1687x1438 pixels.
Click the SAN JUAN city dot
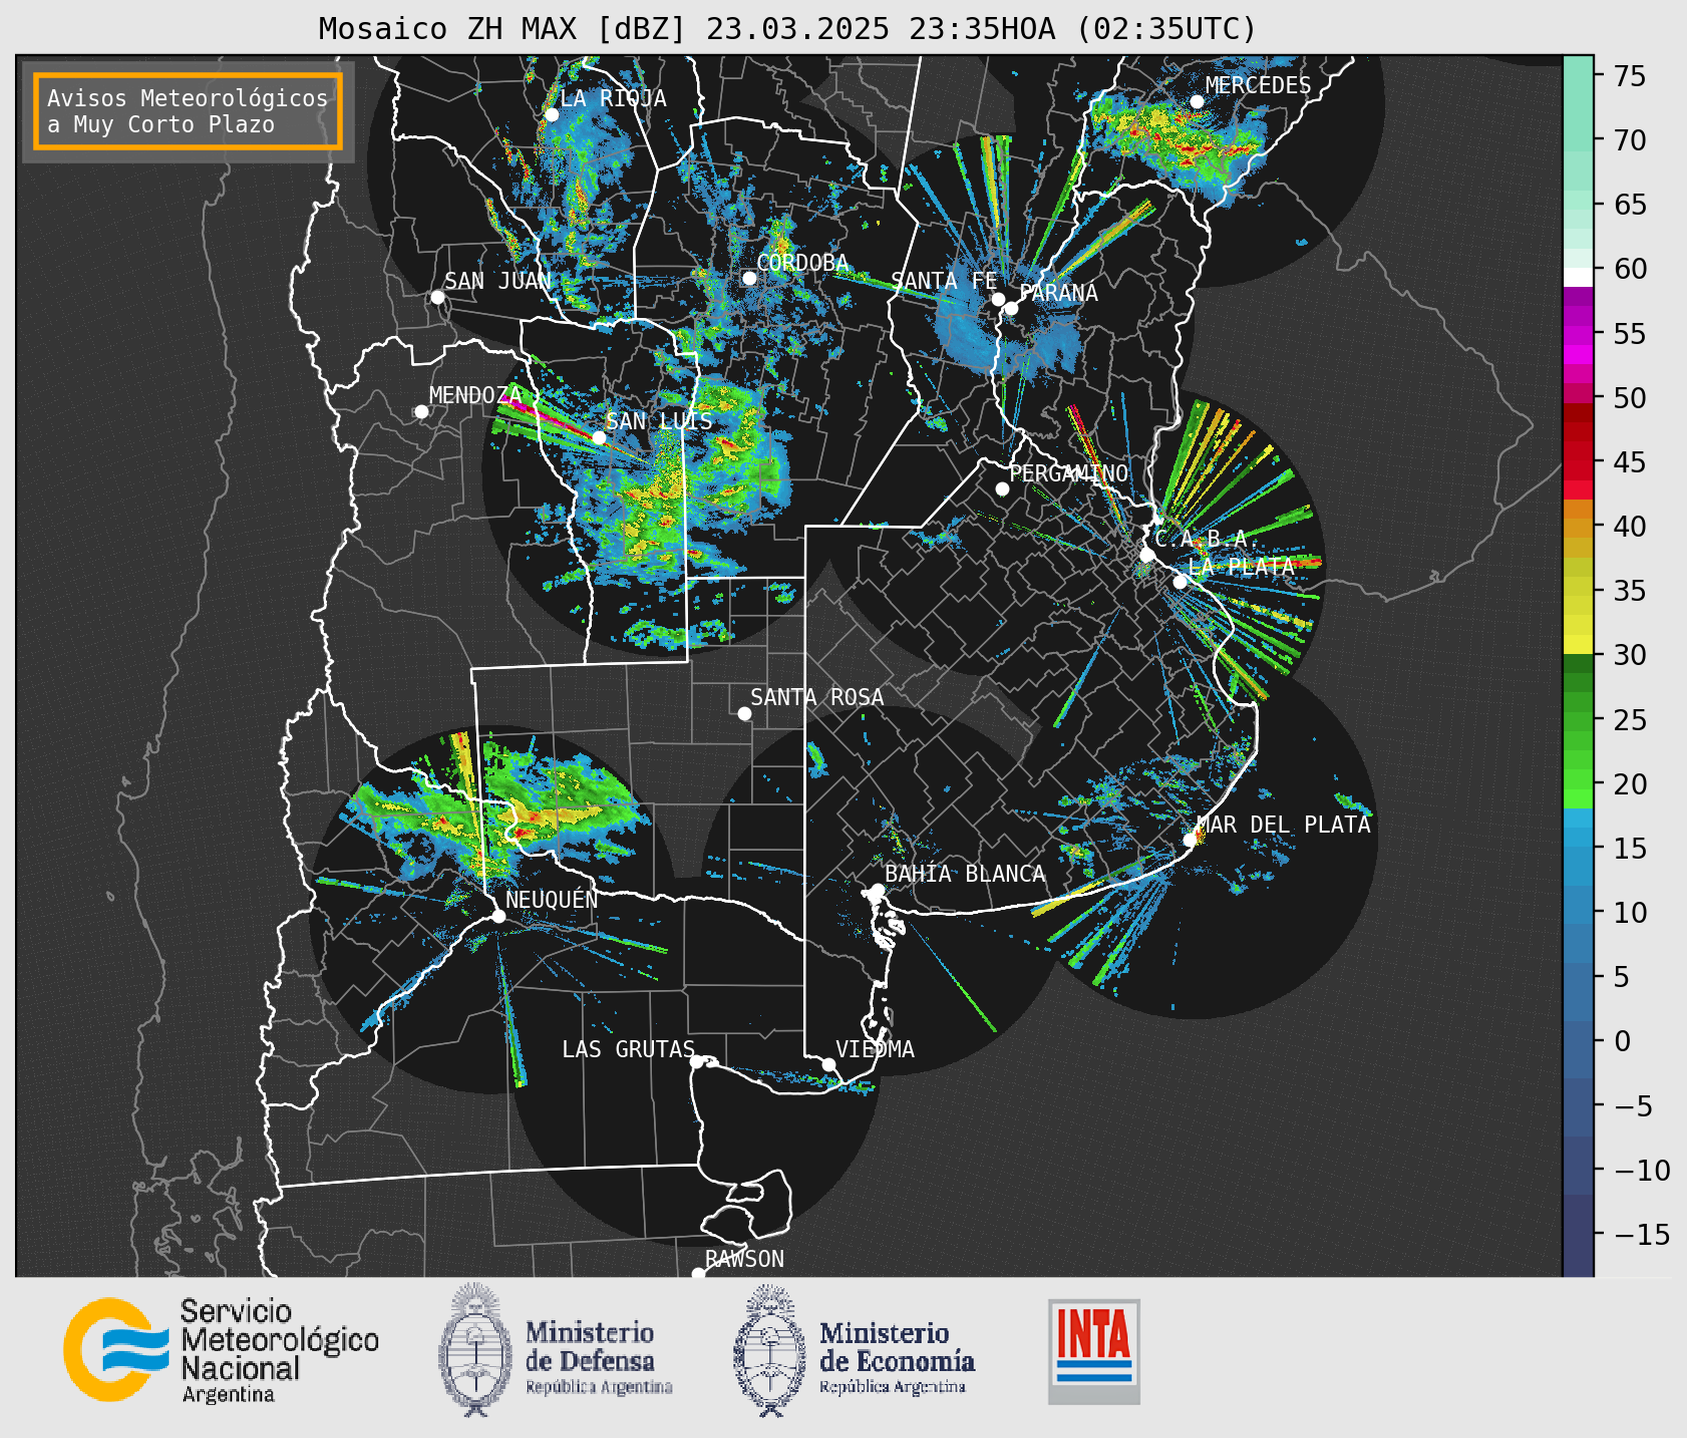click(x=437, y=297)
